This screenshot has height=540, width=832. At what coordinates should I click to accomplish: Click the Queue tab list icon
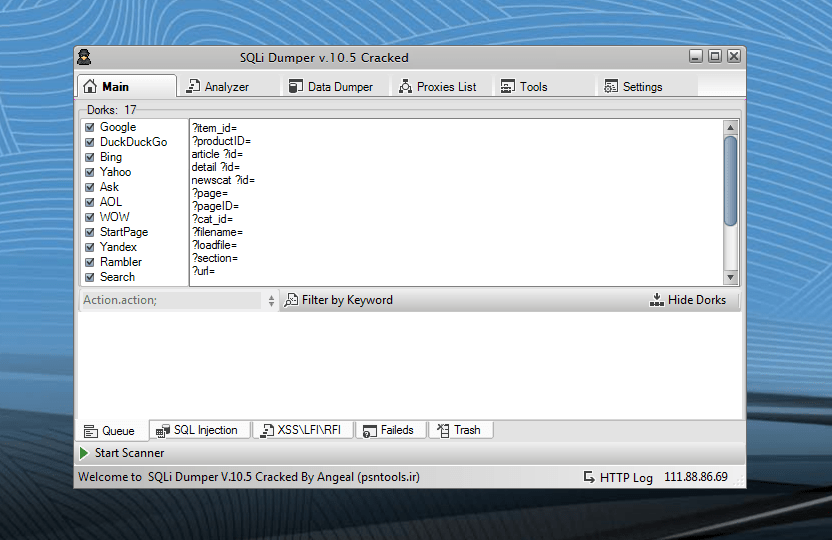point(91,431)
